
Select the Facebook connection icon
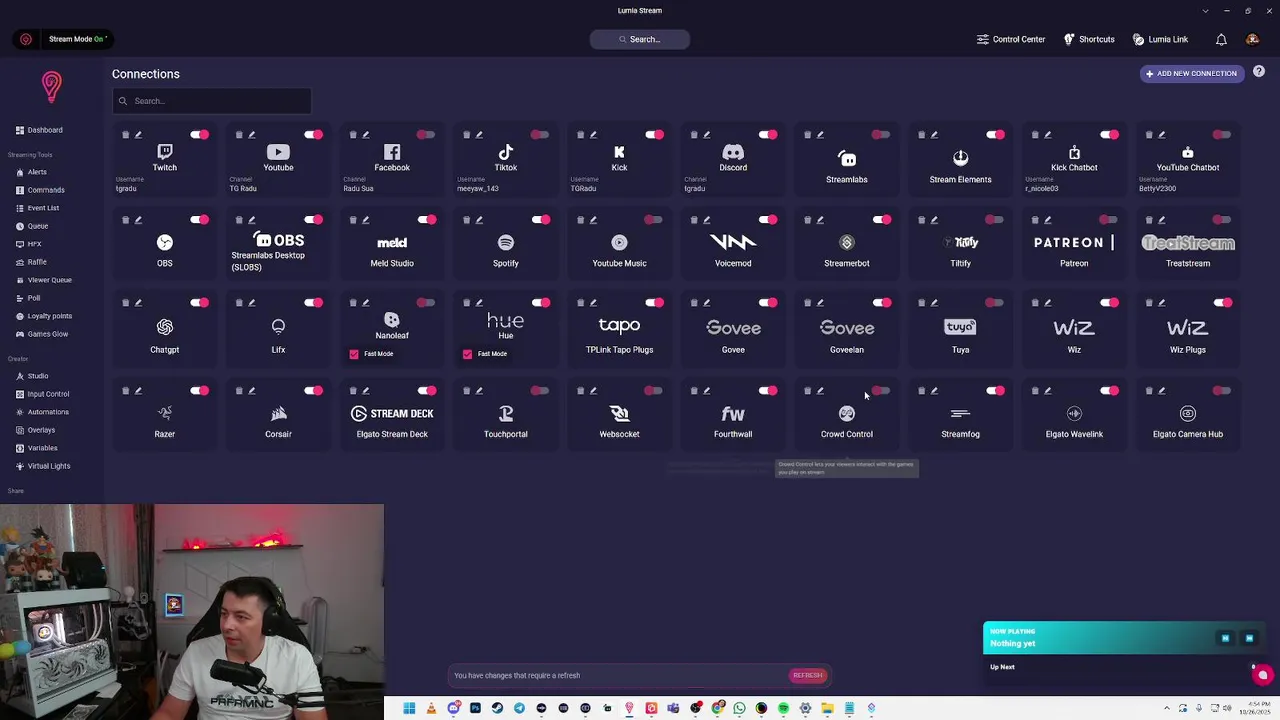392,152
